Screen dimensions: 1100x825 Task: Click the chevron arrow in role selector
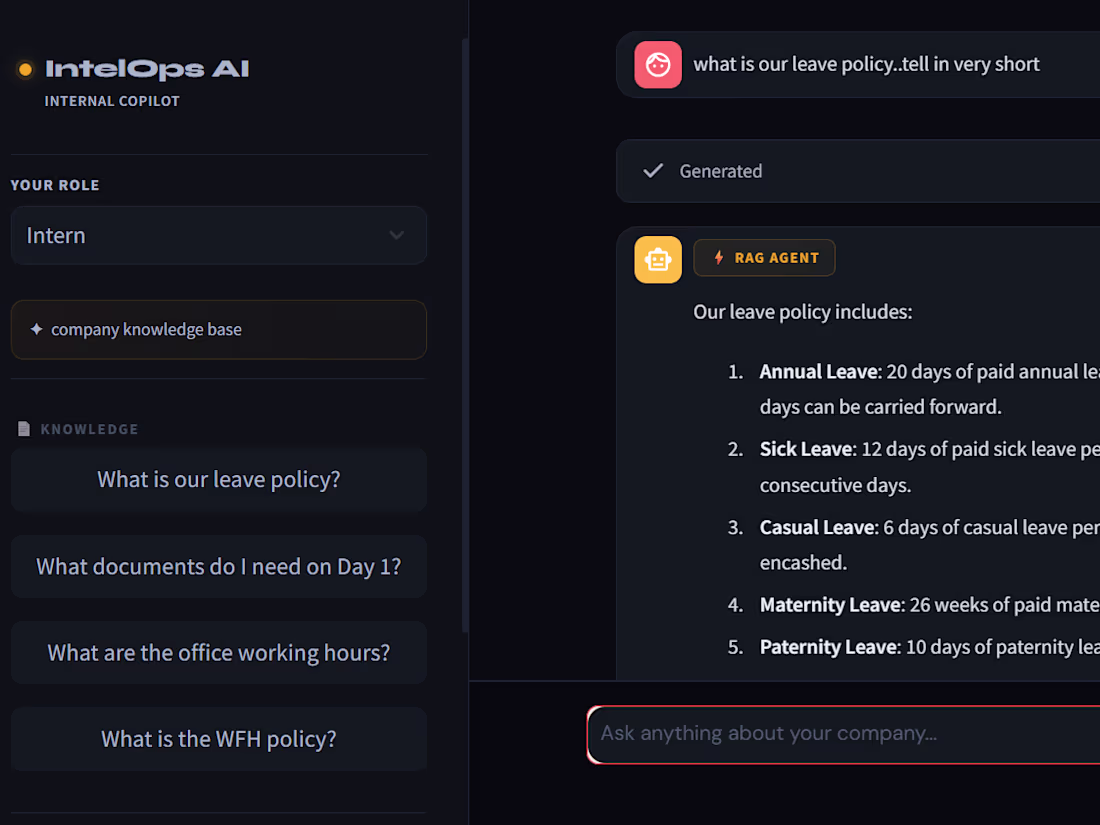click(396, 236)
